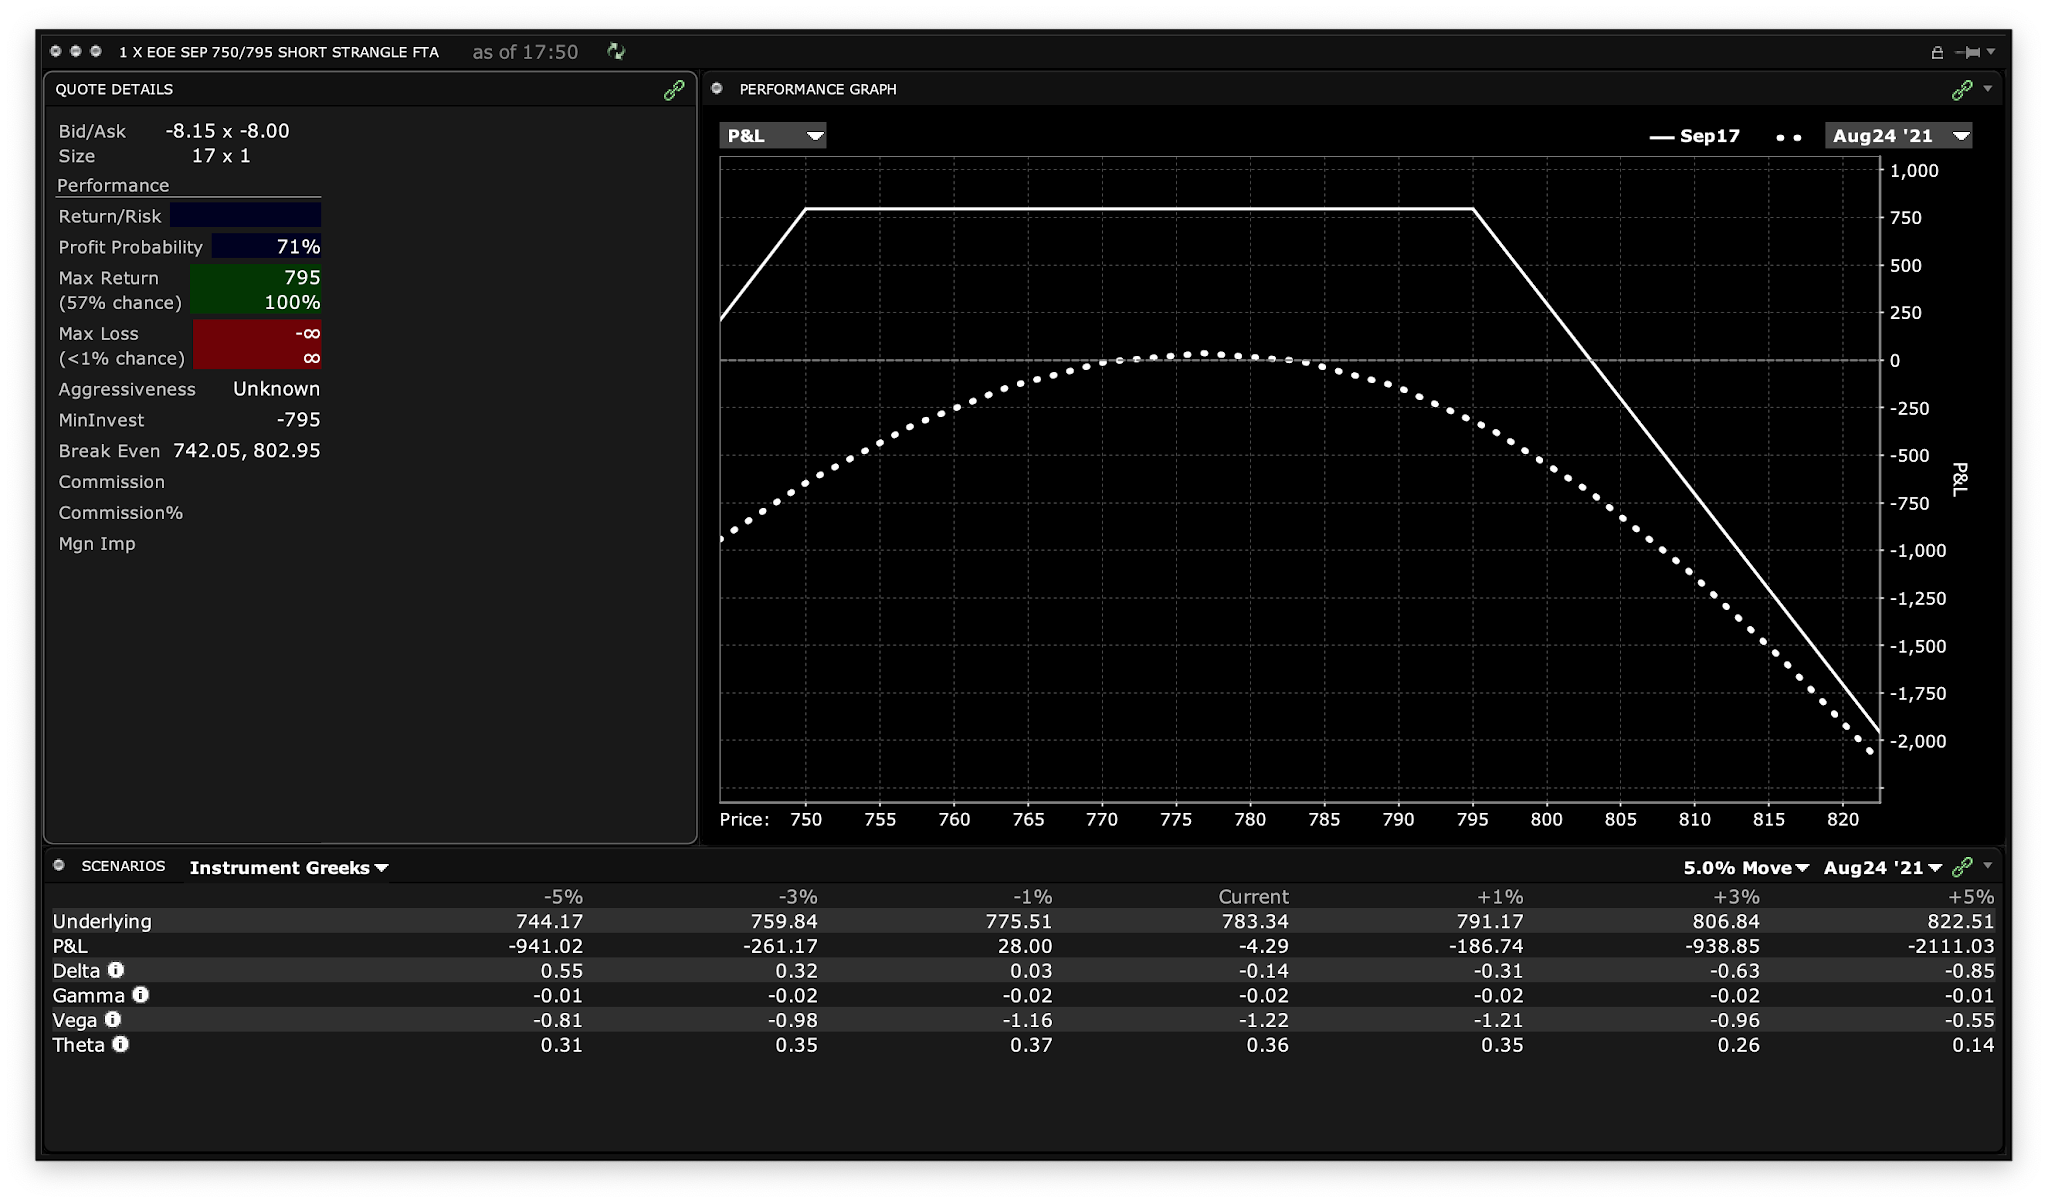Image resolution: width=2048 pixels, height=1203 pixels.
Task: Click the Quote Details link chain icon
Action: tap(674, 90)
